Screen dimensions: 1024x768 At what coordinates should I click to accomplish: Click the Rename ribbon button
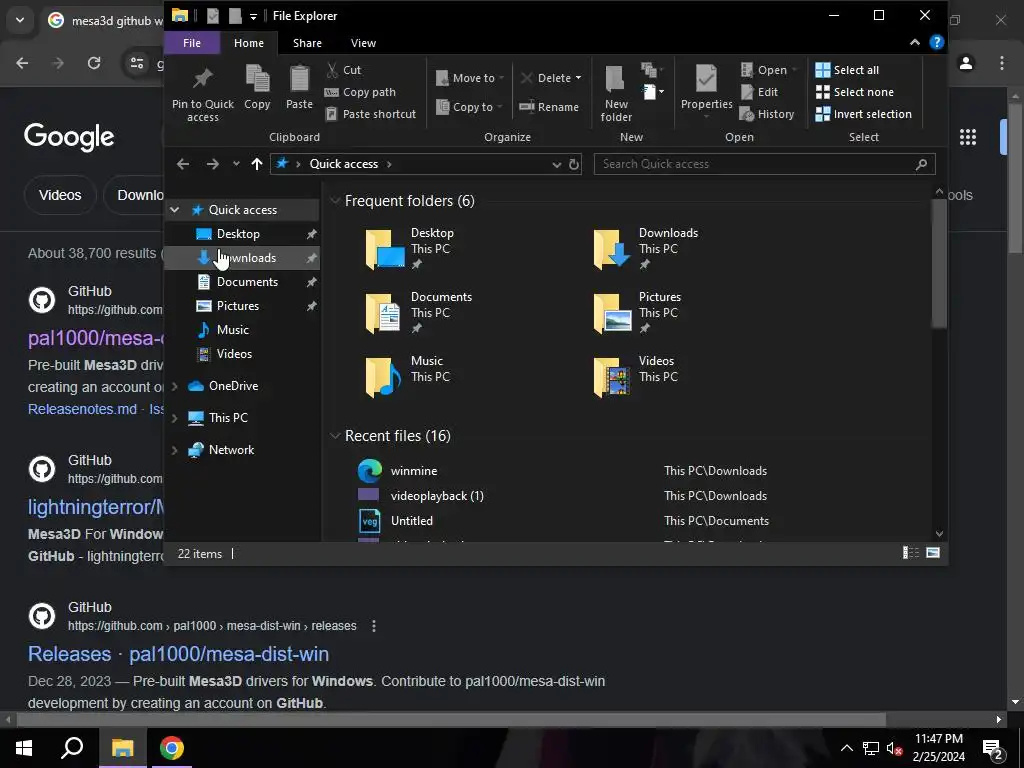(x=549, y=107)
